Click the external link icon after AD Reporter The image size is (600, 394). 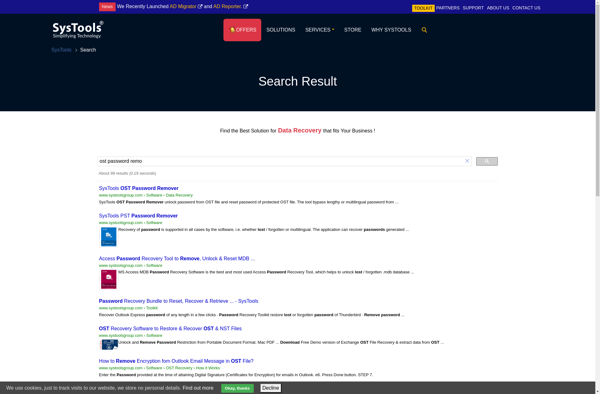coord(245,7)
